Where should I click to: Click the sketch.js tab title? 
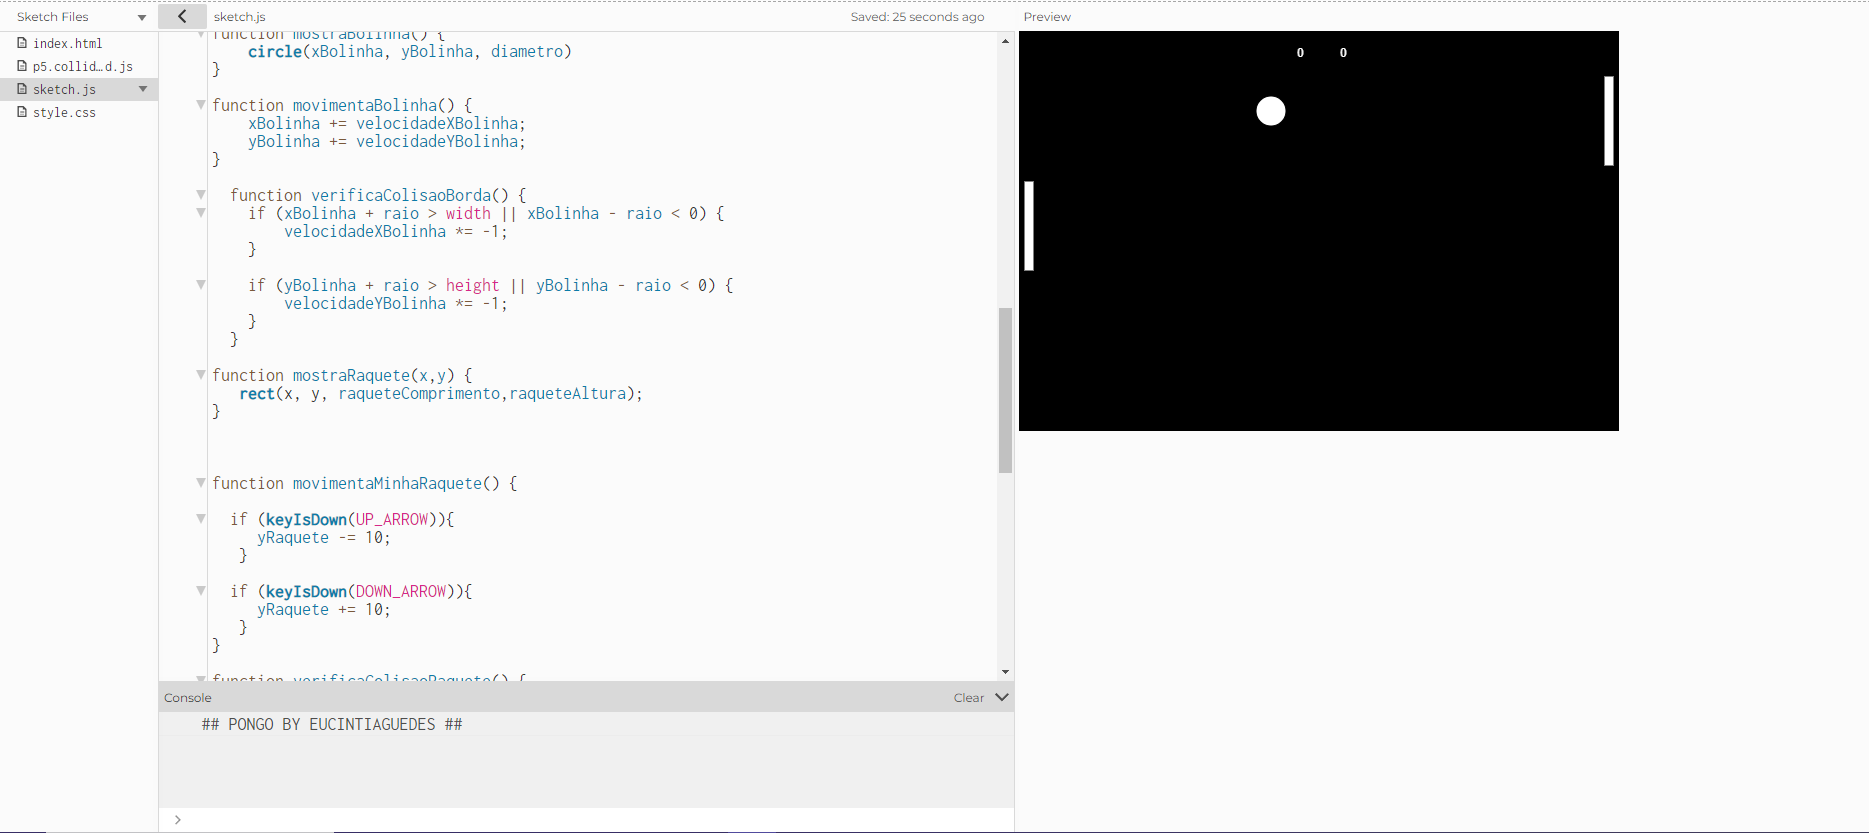240,17
